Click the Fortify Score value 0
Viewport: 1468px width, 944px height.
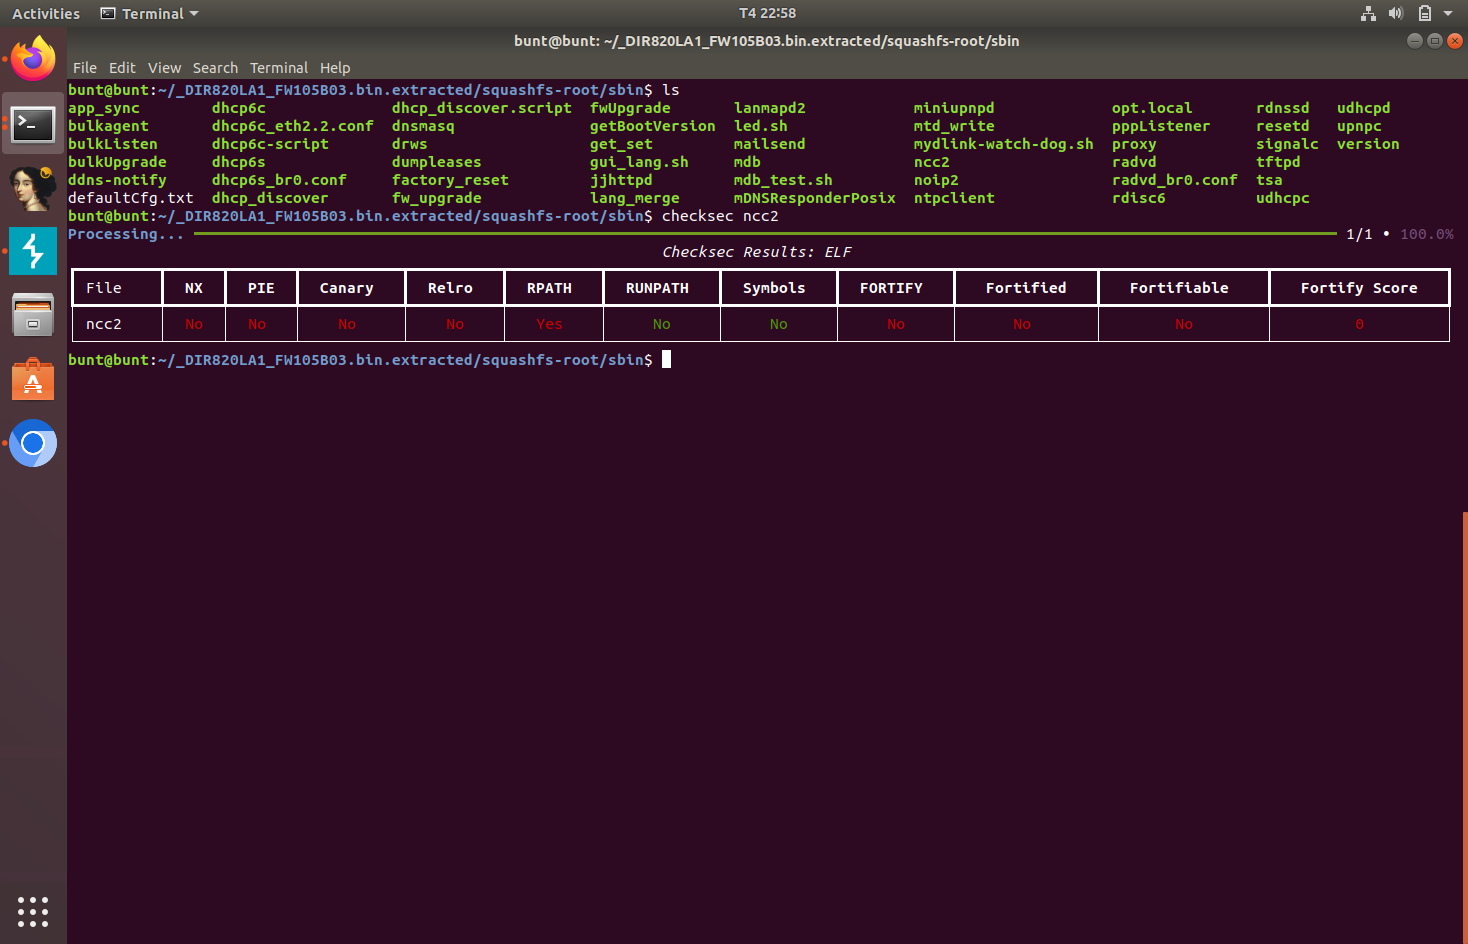[1359, 324]
